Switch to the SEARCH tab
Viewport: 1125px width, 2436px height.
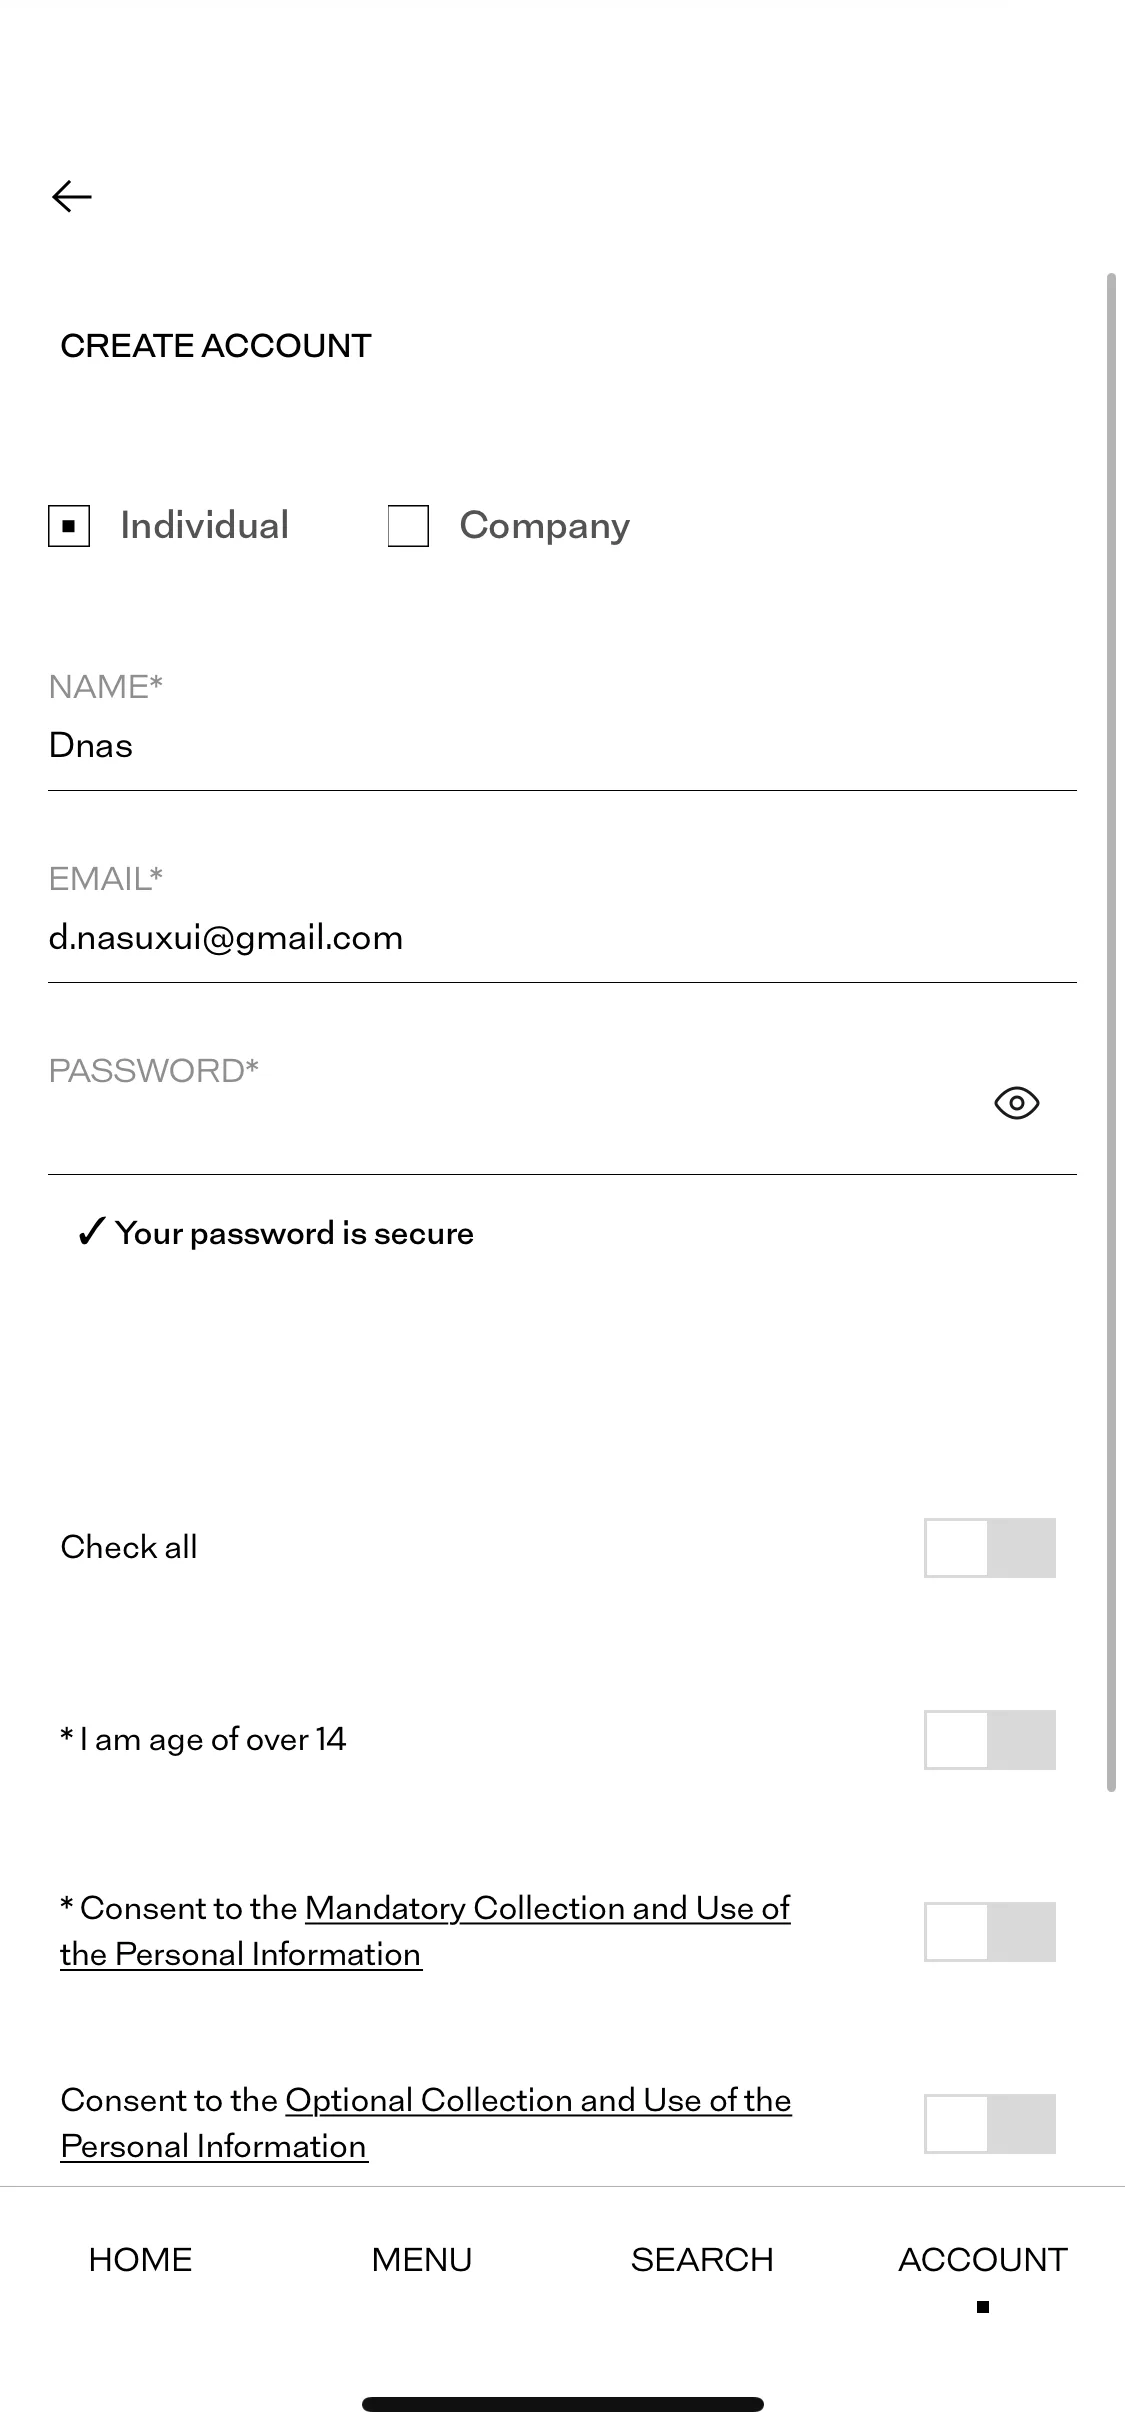point(702,2259)
